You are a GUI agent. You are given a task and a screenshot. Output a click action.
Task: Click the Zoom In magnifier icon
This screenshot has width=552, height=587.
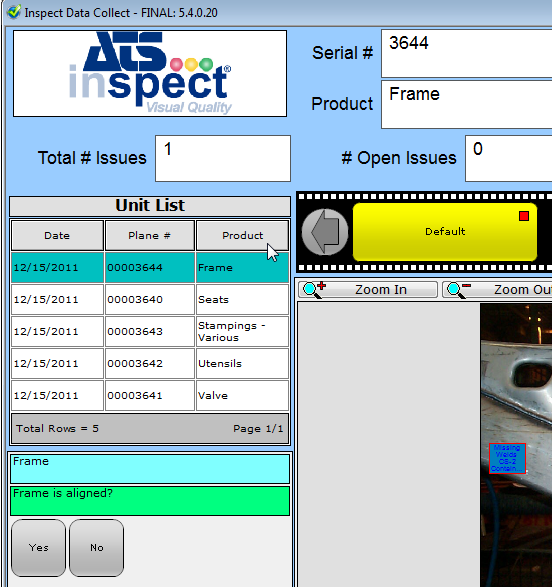(x=314, y=290)
